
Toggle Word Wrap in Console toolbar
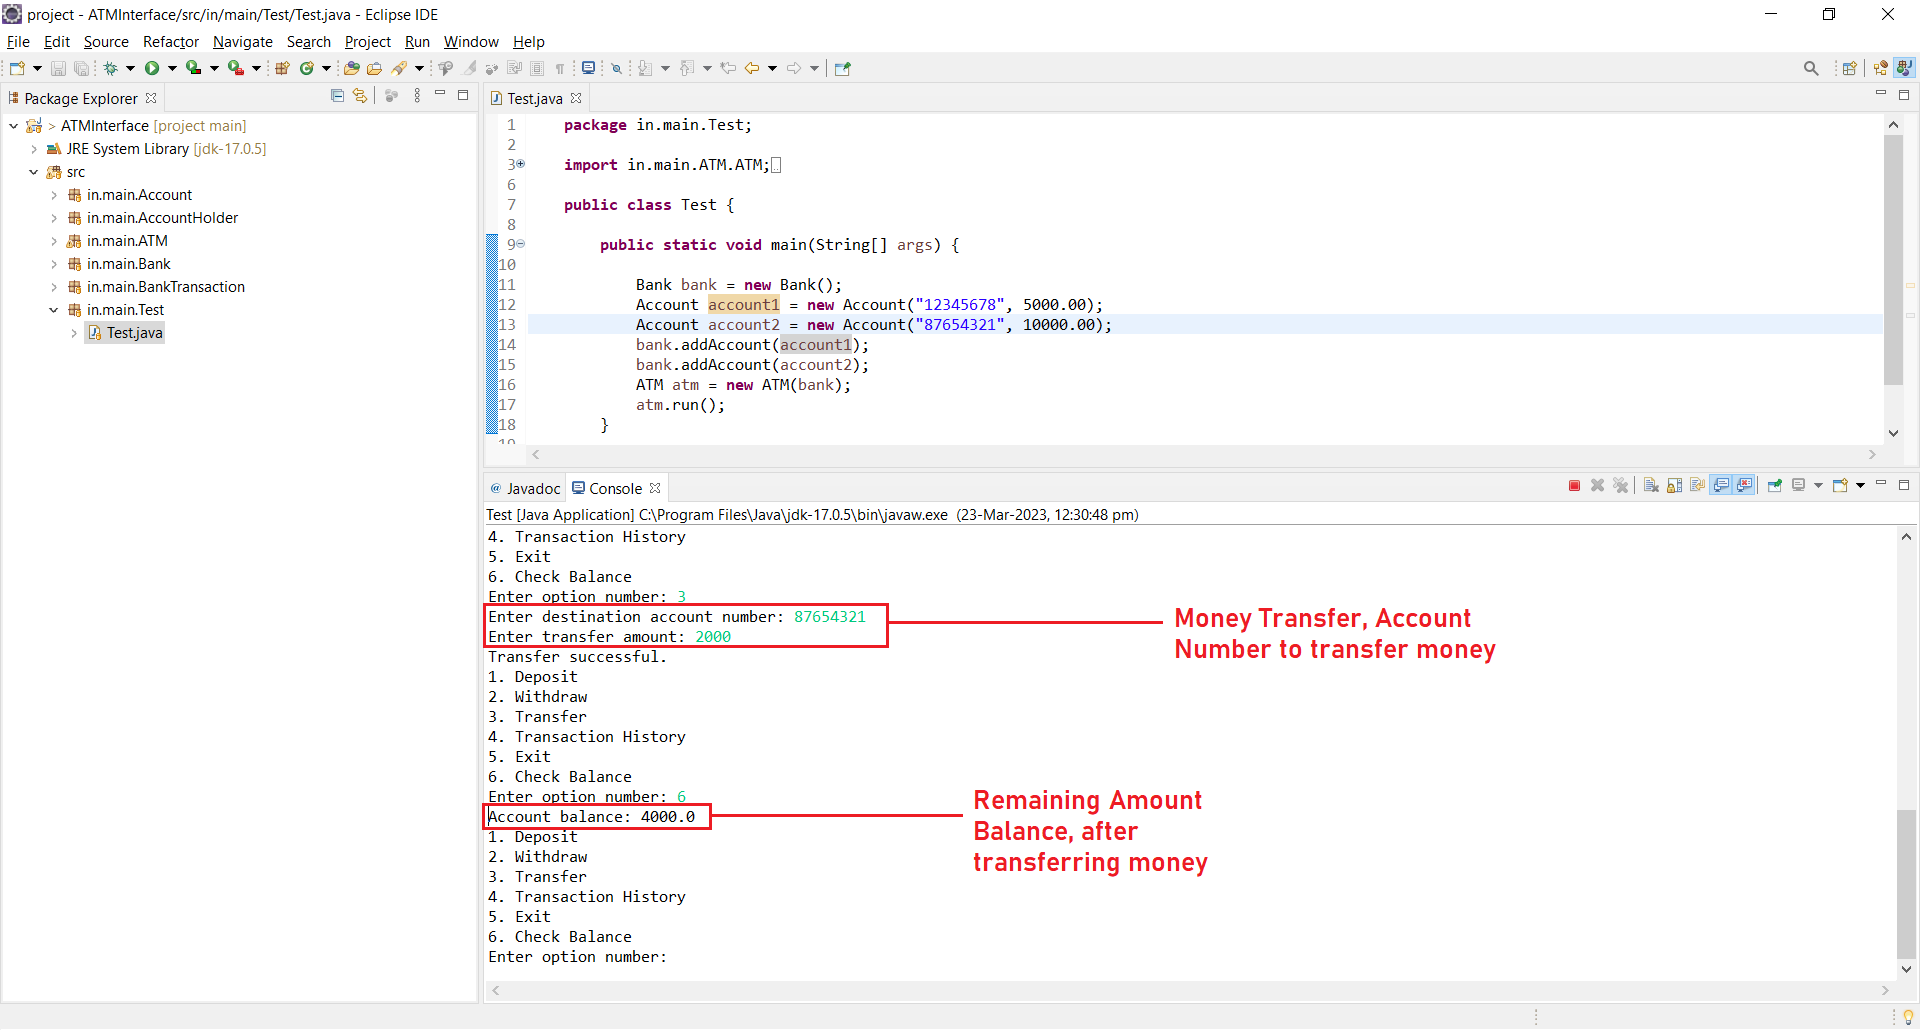click(x=1697, y=486)
